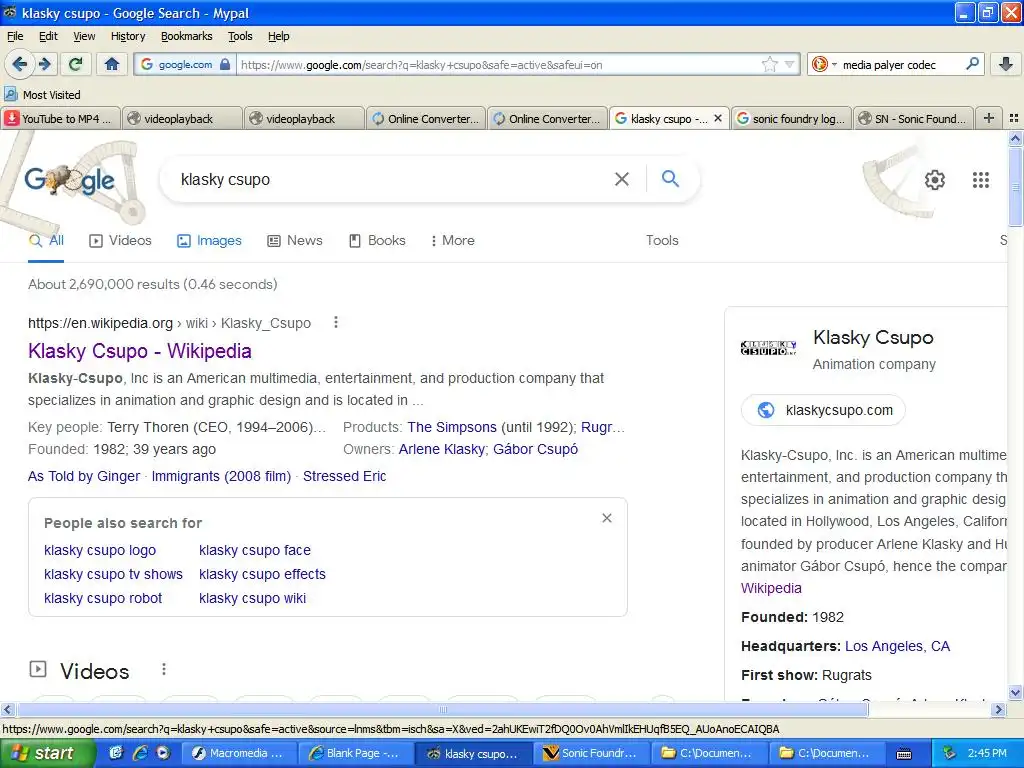The width and height of the screenshot is (1024, 768).
Task: Open the Wikipedia link in knowledge panel
Action: tap(771, 588)
